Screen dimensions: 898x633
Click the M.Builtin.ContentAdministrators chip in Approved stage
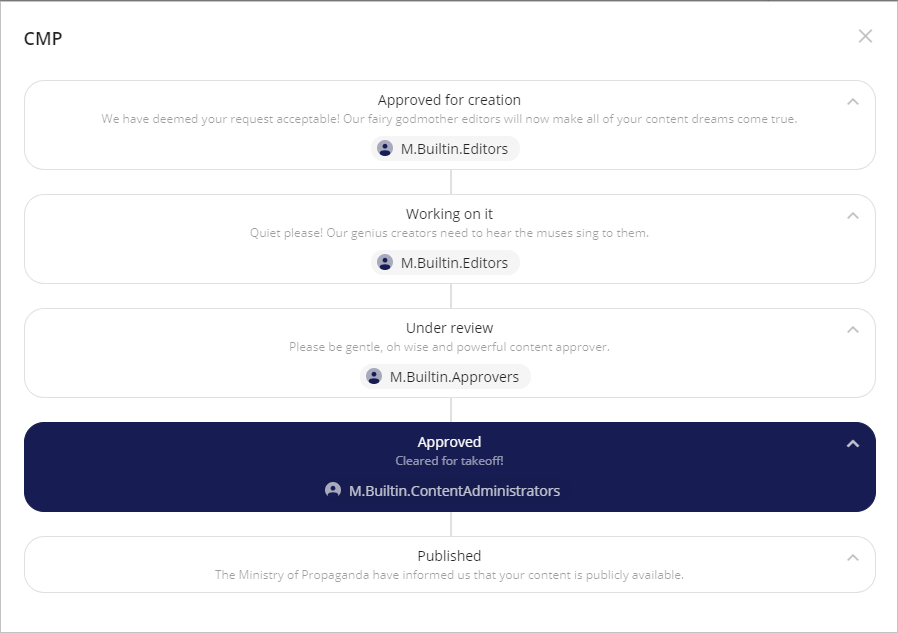tap(445, 490)
